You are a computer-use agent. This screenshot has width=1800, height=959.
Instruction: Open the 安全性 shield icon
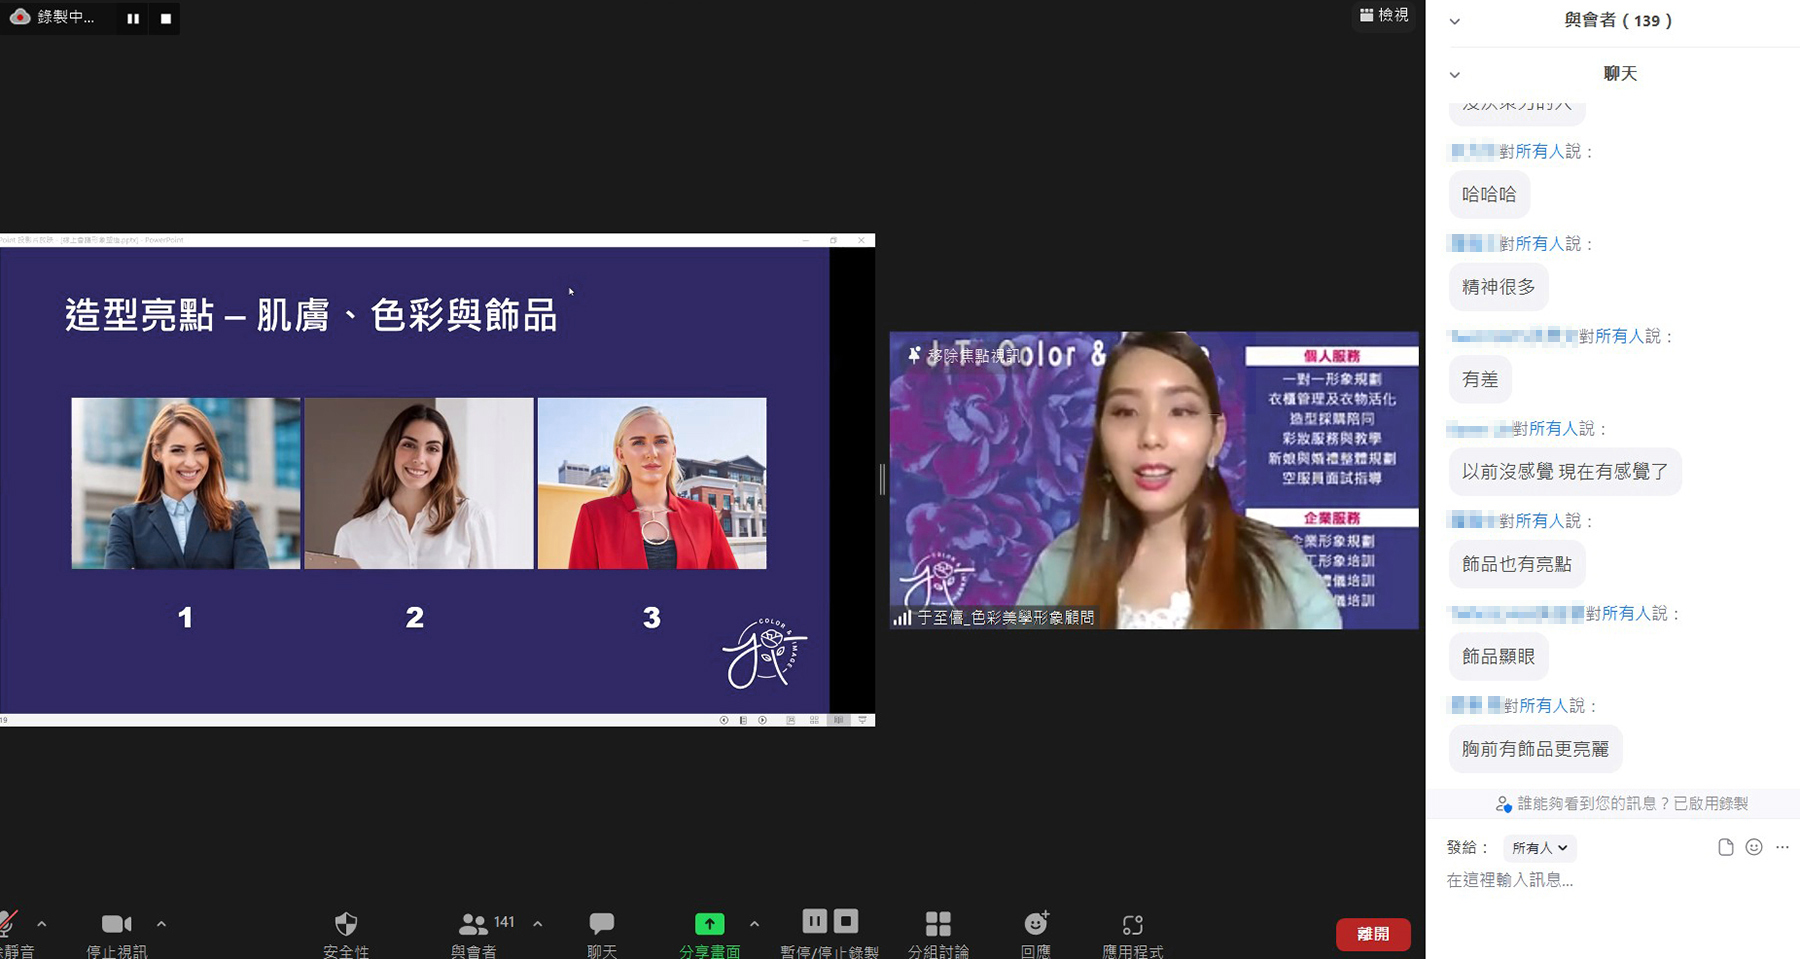[346, 924]
